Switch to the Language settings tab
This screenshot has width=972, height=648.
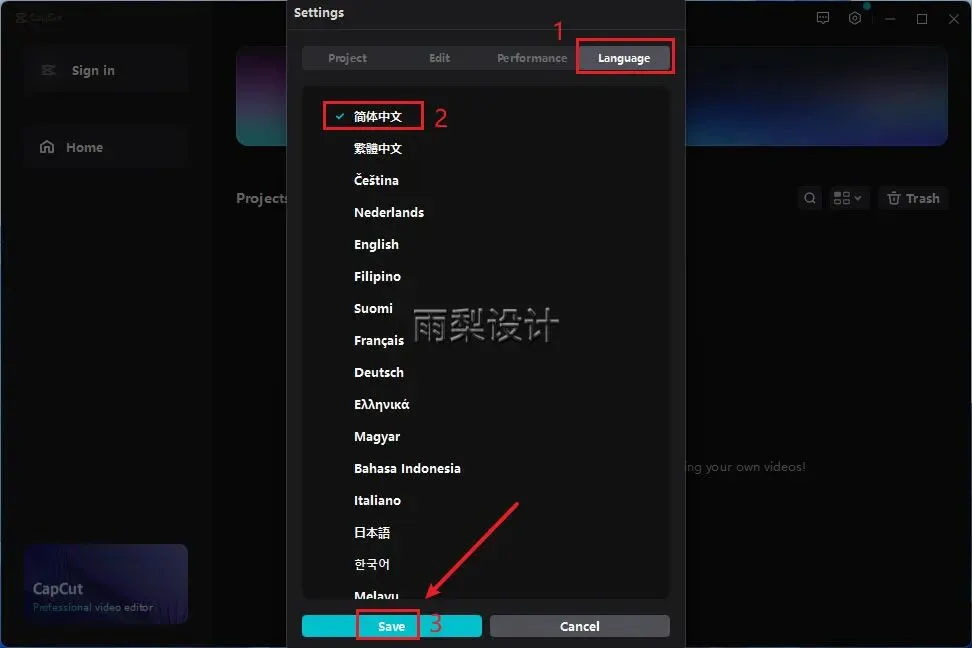pos(624,58)
